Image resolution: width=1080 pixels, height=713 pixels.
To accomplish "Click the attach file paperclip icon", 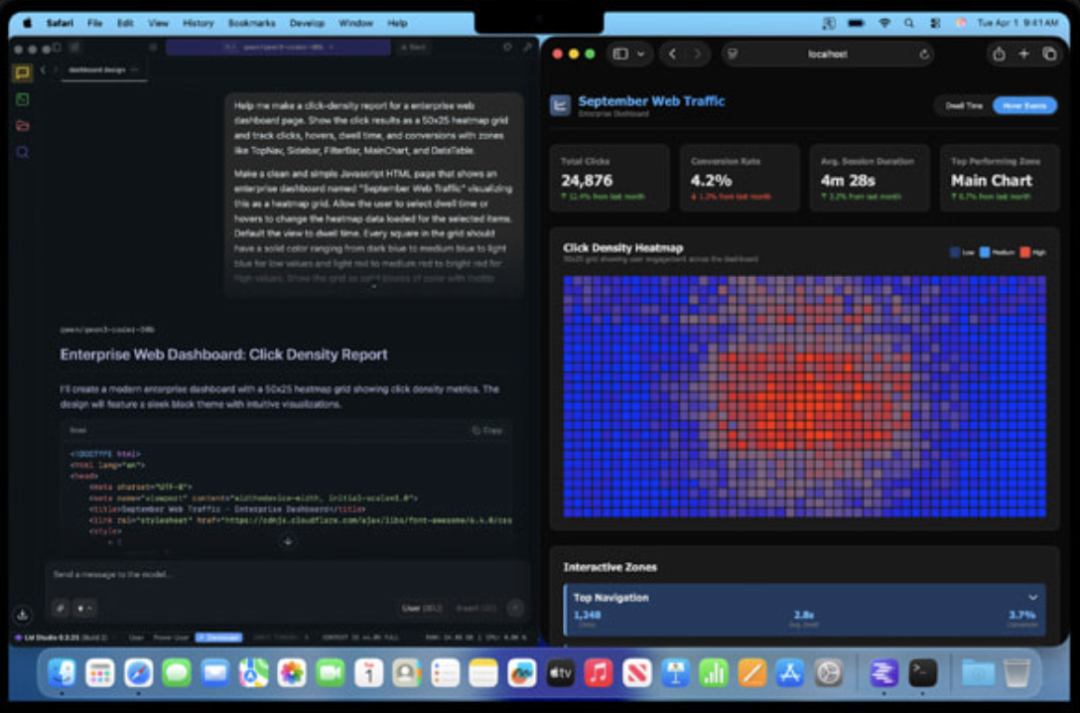I will 60,607.
